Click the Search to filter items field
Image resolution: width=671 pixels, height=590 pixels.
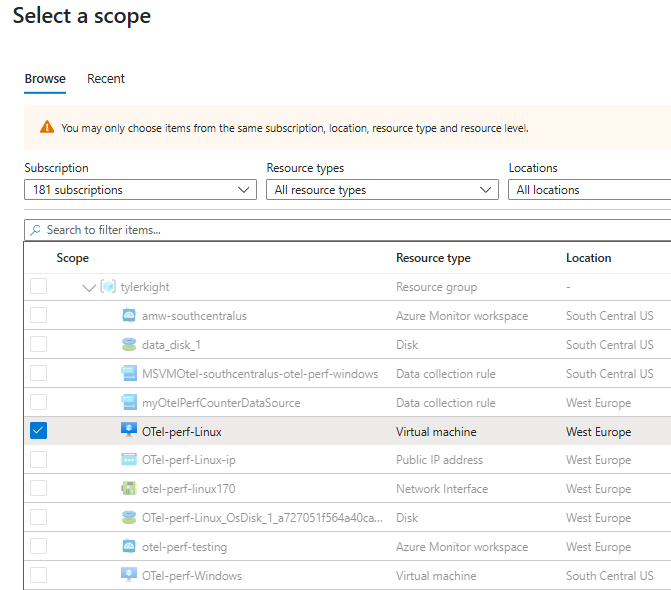coord(347,230)
